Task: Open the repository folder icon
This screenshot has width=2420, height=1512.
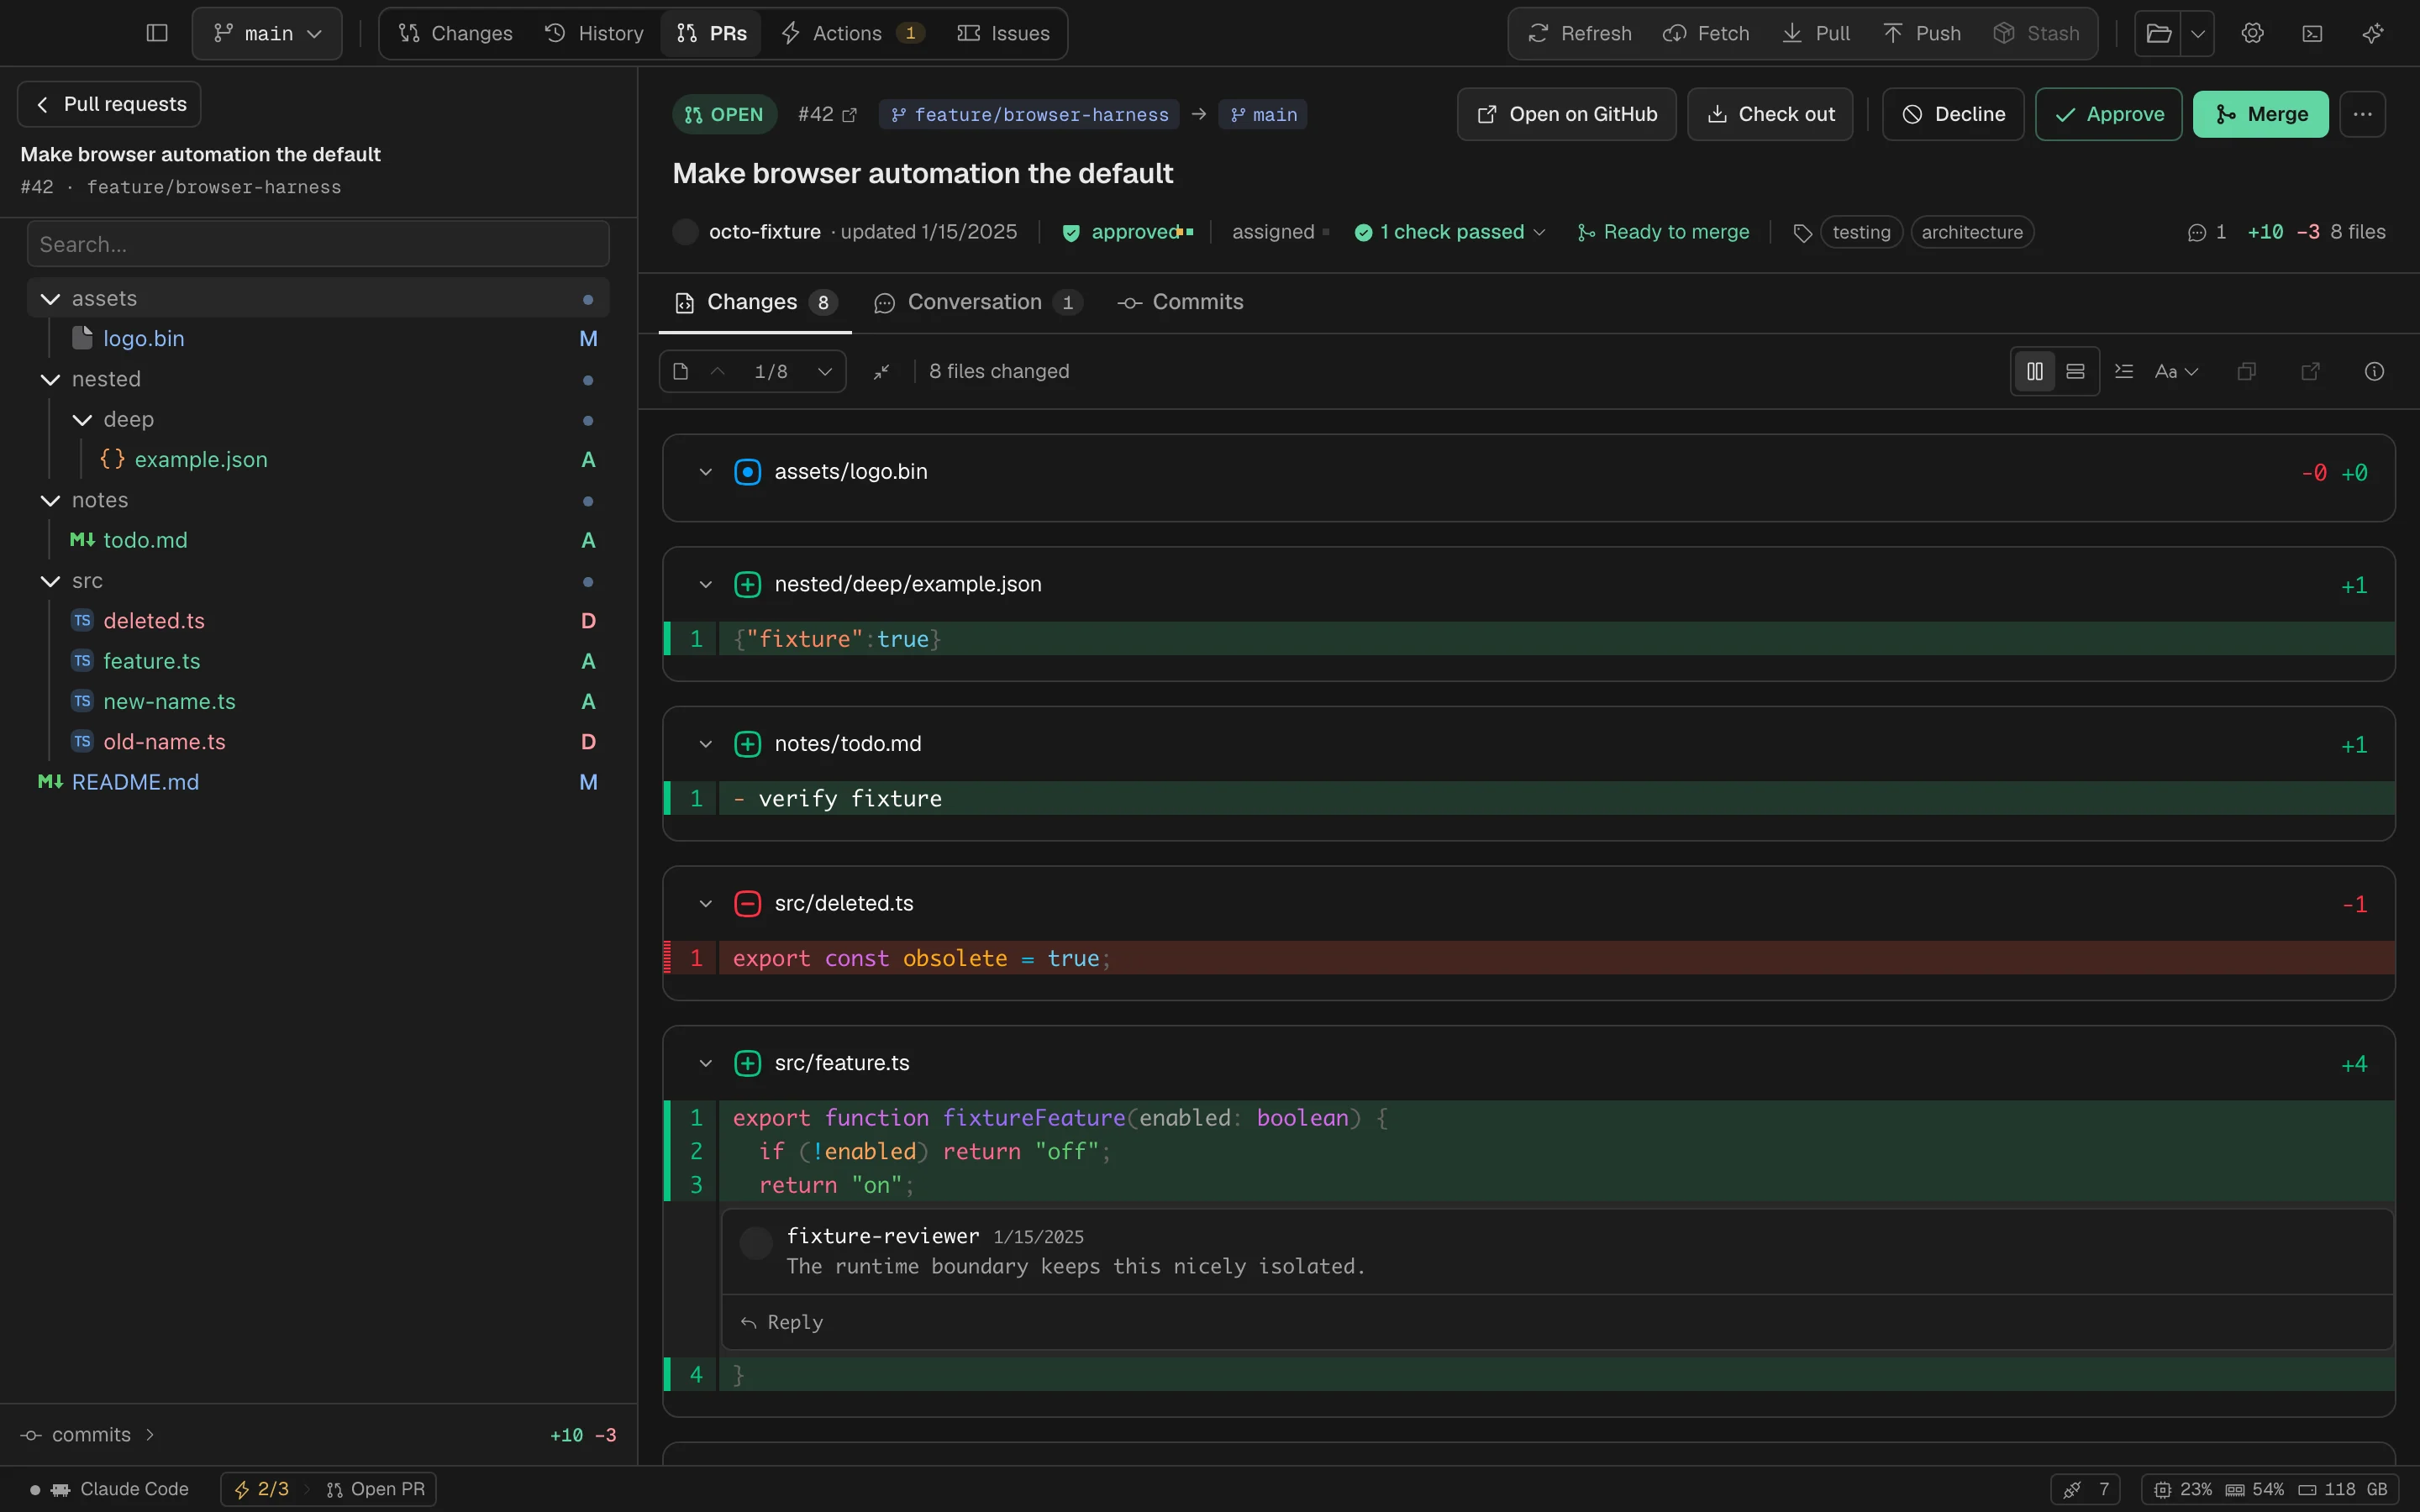Action: tap(2158, 33)
